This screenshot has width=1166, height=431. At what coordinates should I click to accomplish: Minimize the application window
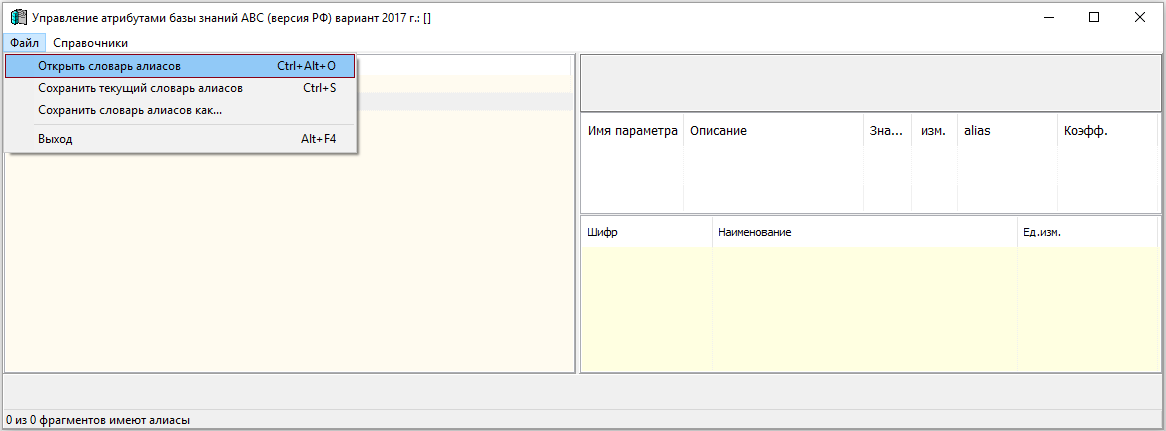pyautogui.click(x=1049, y=17)
